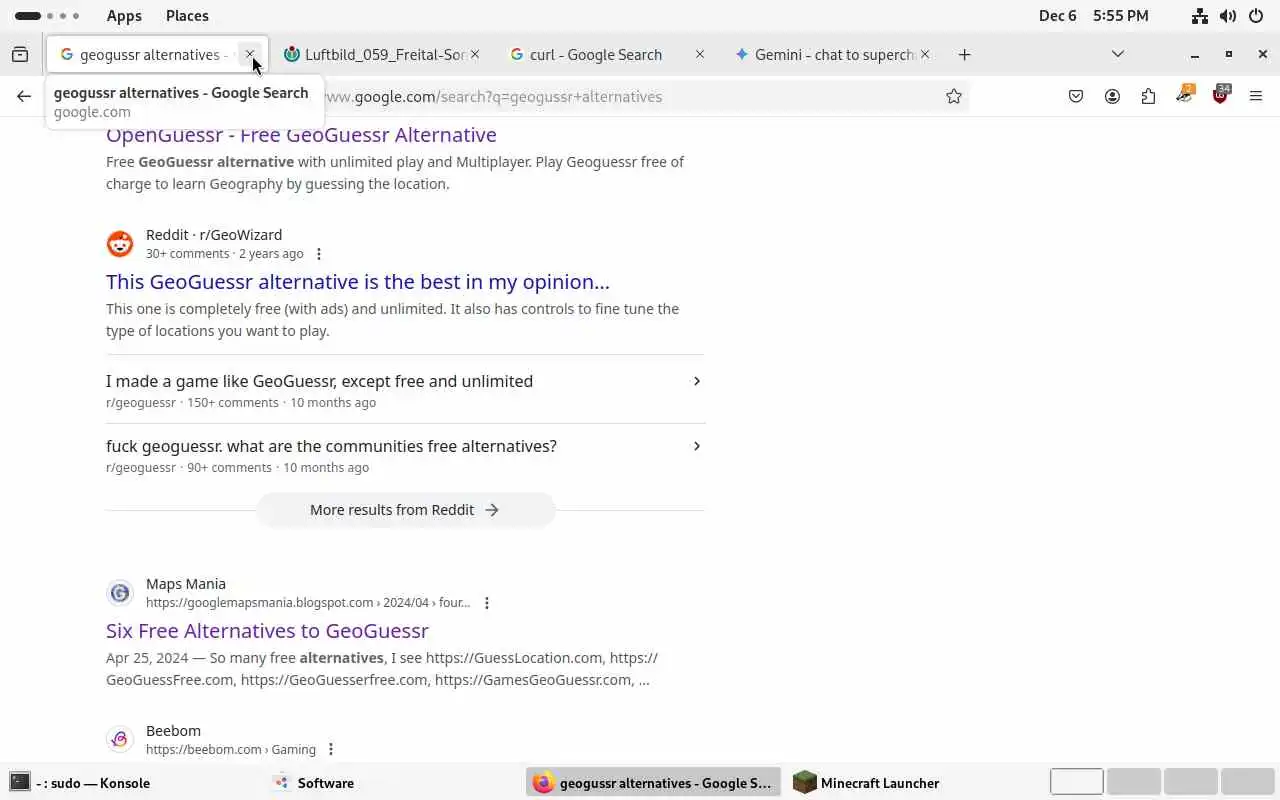Open three-dot menu for Reddit result
Screen dimensions: 1280x800
tap(319, 254)
